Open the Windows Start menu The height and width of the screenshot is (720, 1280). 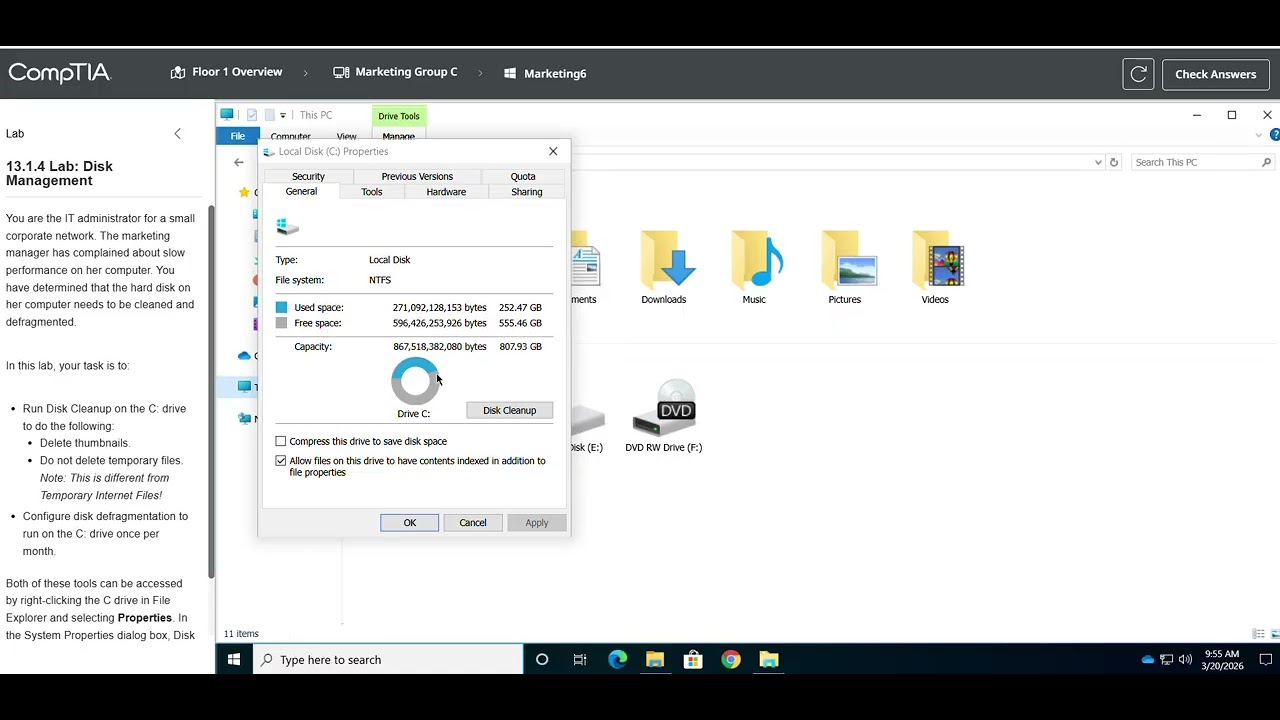click(234, 660)
